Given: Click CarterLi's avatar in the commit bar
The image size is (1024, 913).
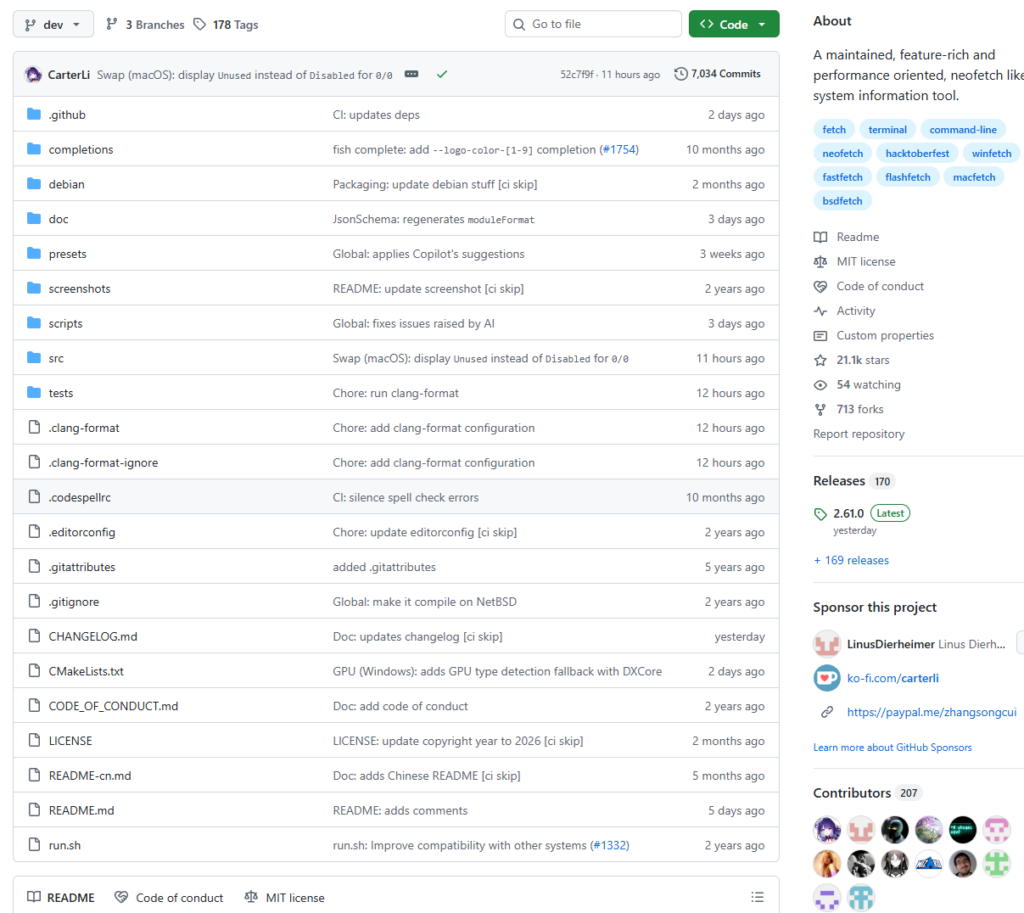Looking at the screenshot, I should 33,75.
